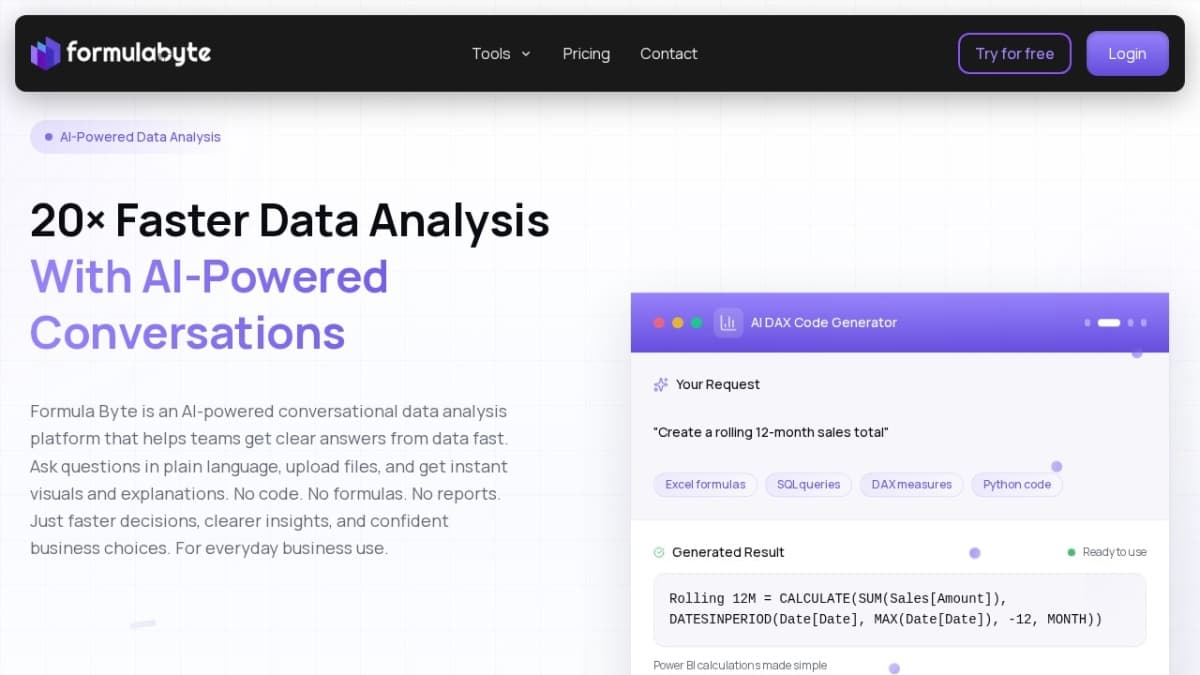1200x675 pixels.
Task: Click the Formula Byte cube logo icon
Action: [x=46, y=53]
